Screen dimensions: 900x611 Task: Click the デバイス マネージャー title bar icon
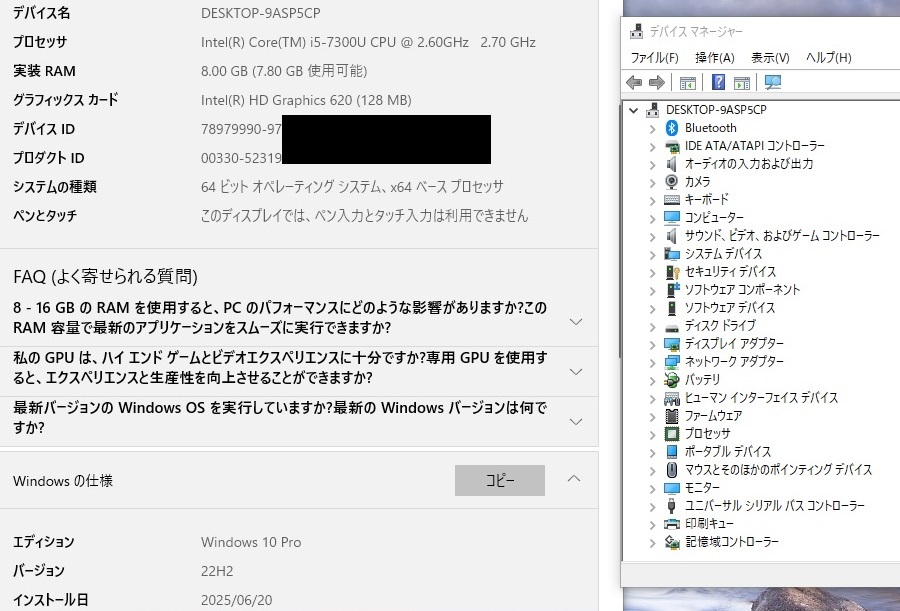tap(636, 31)
